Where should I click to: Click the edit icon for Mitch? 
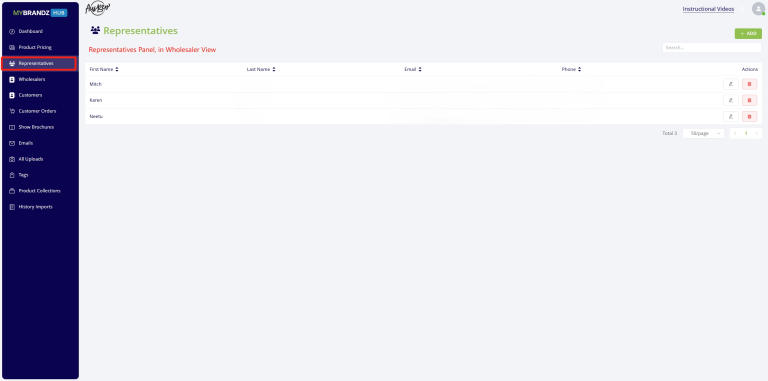tap(730, 84)
